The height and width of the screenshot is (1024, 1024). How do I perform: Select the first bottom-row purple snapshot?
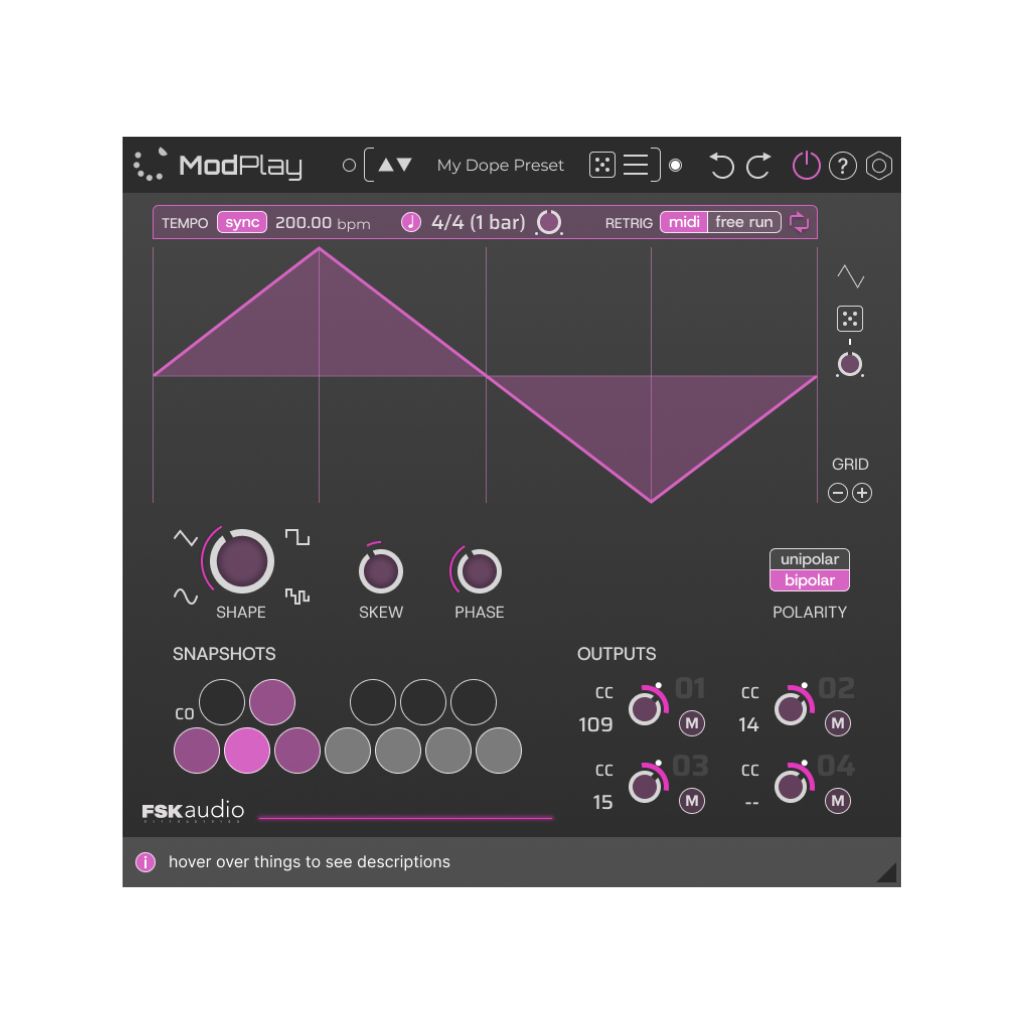197,751
